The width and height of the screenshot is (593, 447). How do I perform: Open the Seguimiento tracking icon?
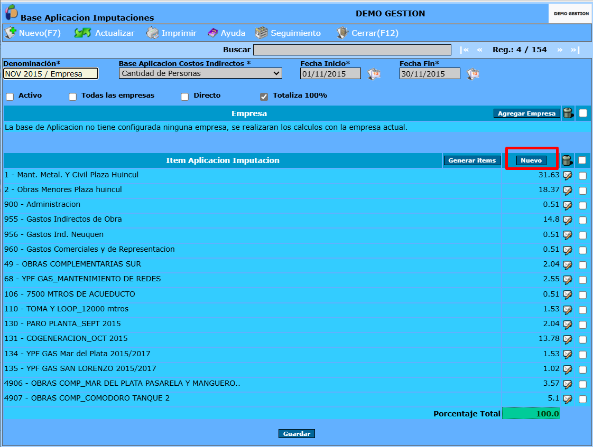click(x=261, y=33)
